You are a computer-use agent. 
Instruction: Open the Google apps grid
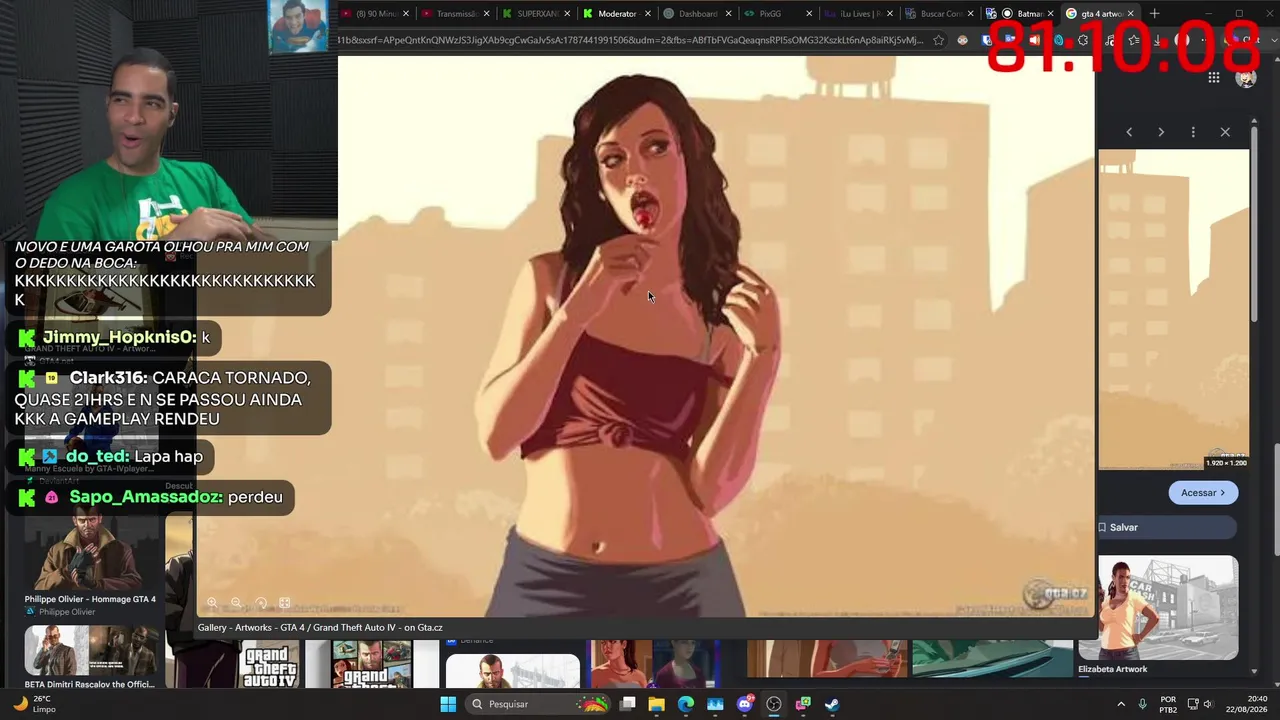(1214, 78)
